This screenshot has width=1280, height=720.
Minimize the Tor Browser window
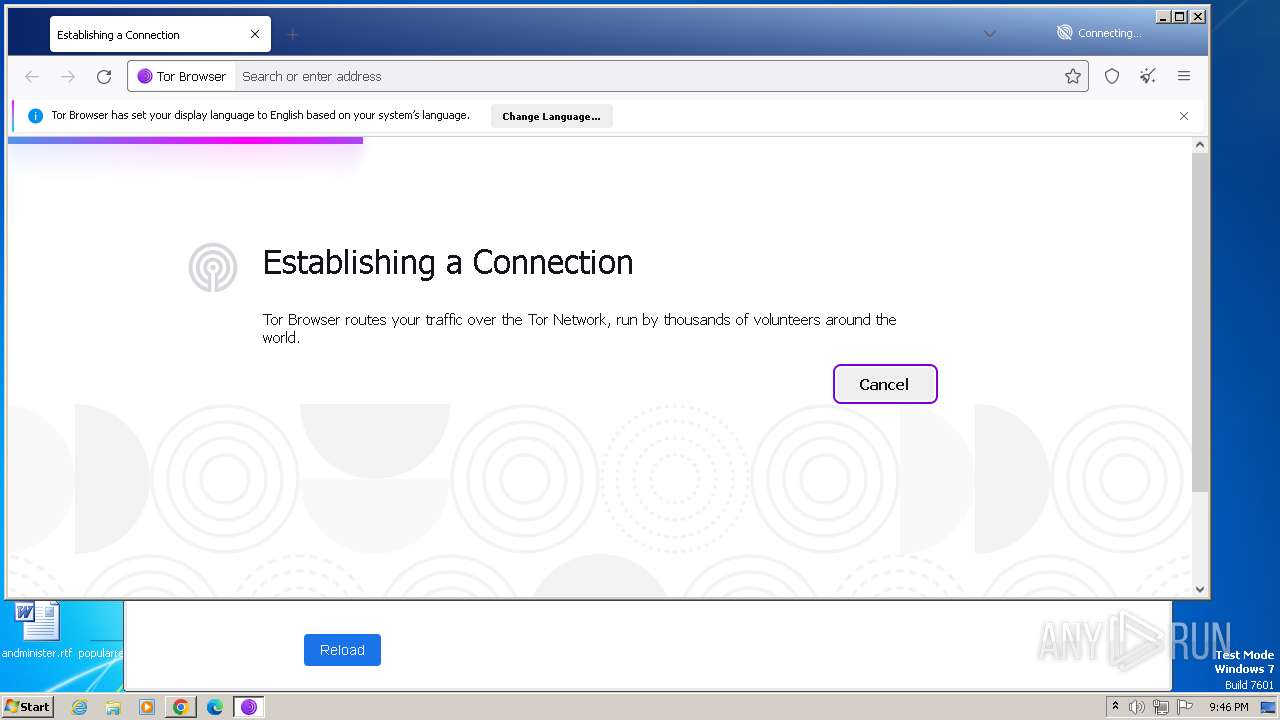(x=1163, y=16)
